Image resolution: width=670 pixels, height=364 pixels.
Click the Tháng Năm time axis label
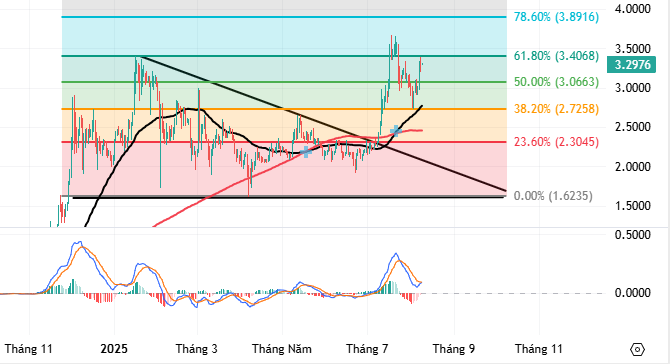[282, 349]
